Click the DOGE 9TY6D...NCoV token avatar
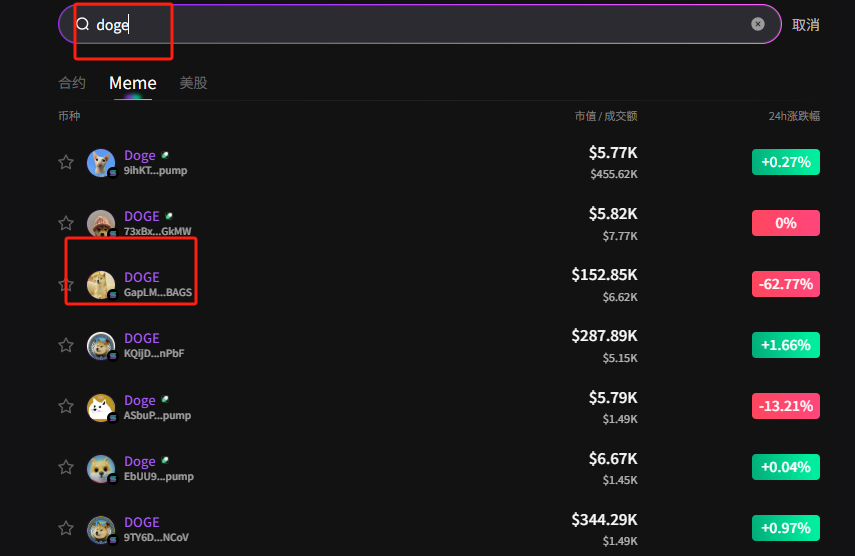855x556 pixels. (101, 530)
